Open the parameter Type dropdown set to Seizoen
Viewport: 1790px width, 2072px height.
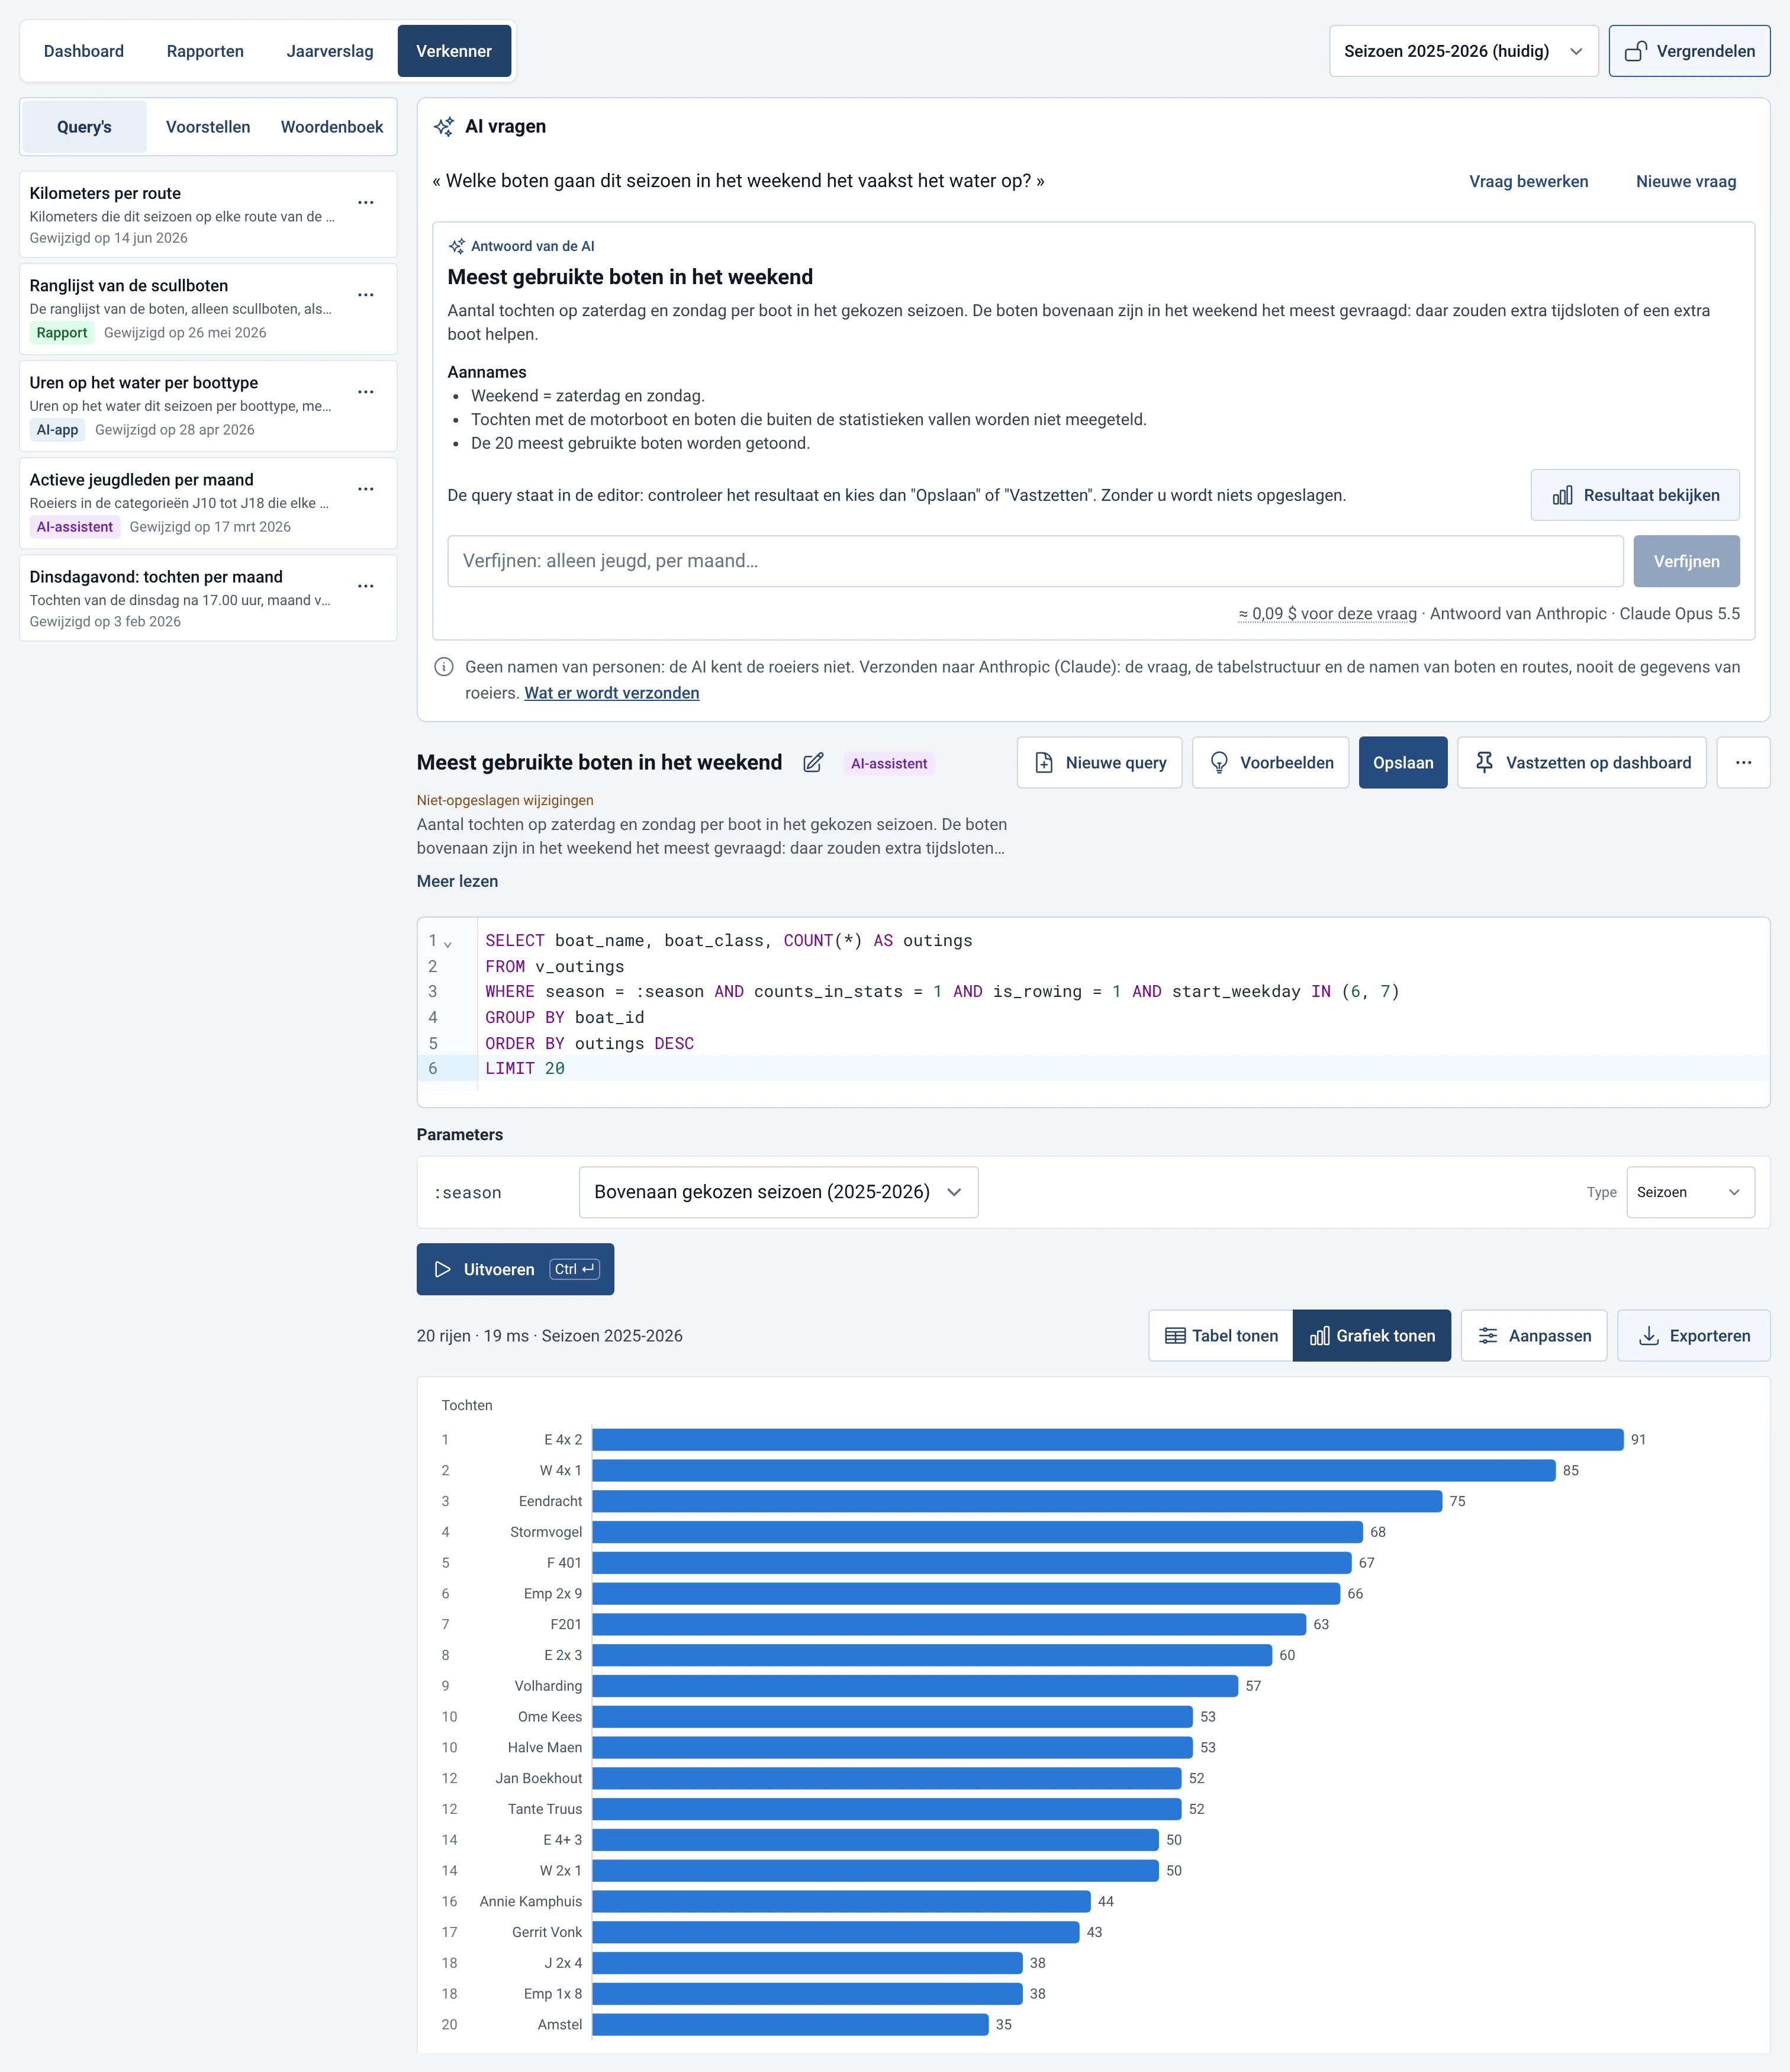pyautogui.click(x=1690, y=1192)
